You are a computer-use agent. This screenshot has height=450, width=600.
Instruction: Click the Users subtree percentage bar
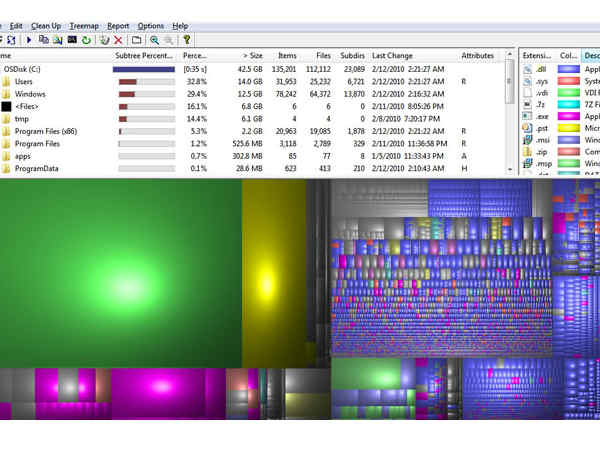[x=147, y=82]
